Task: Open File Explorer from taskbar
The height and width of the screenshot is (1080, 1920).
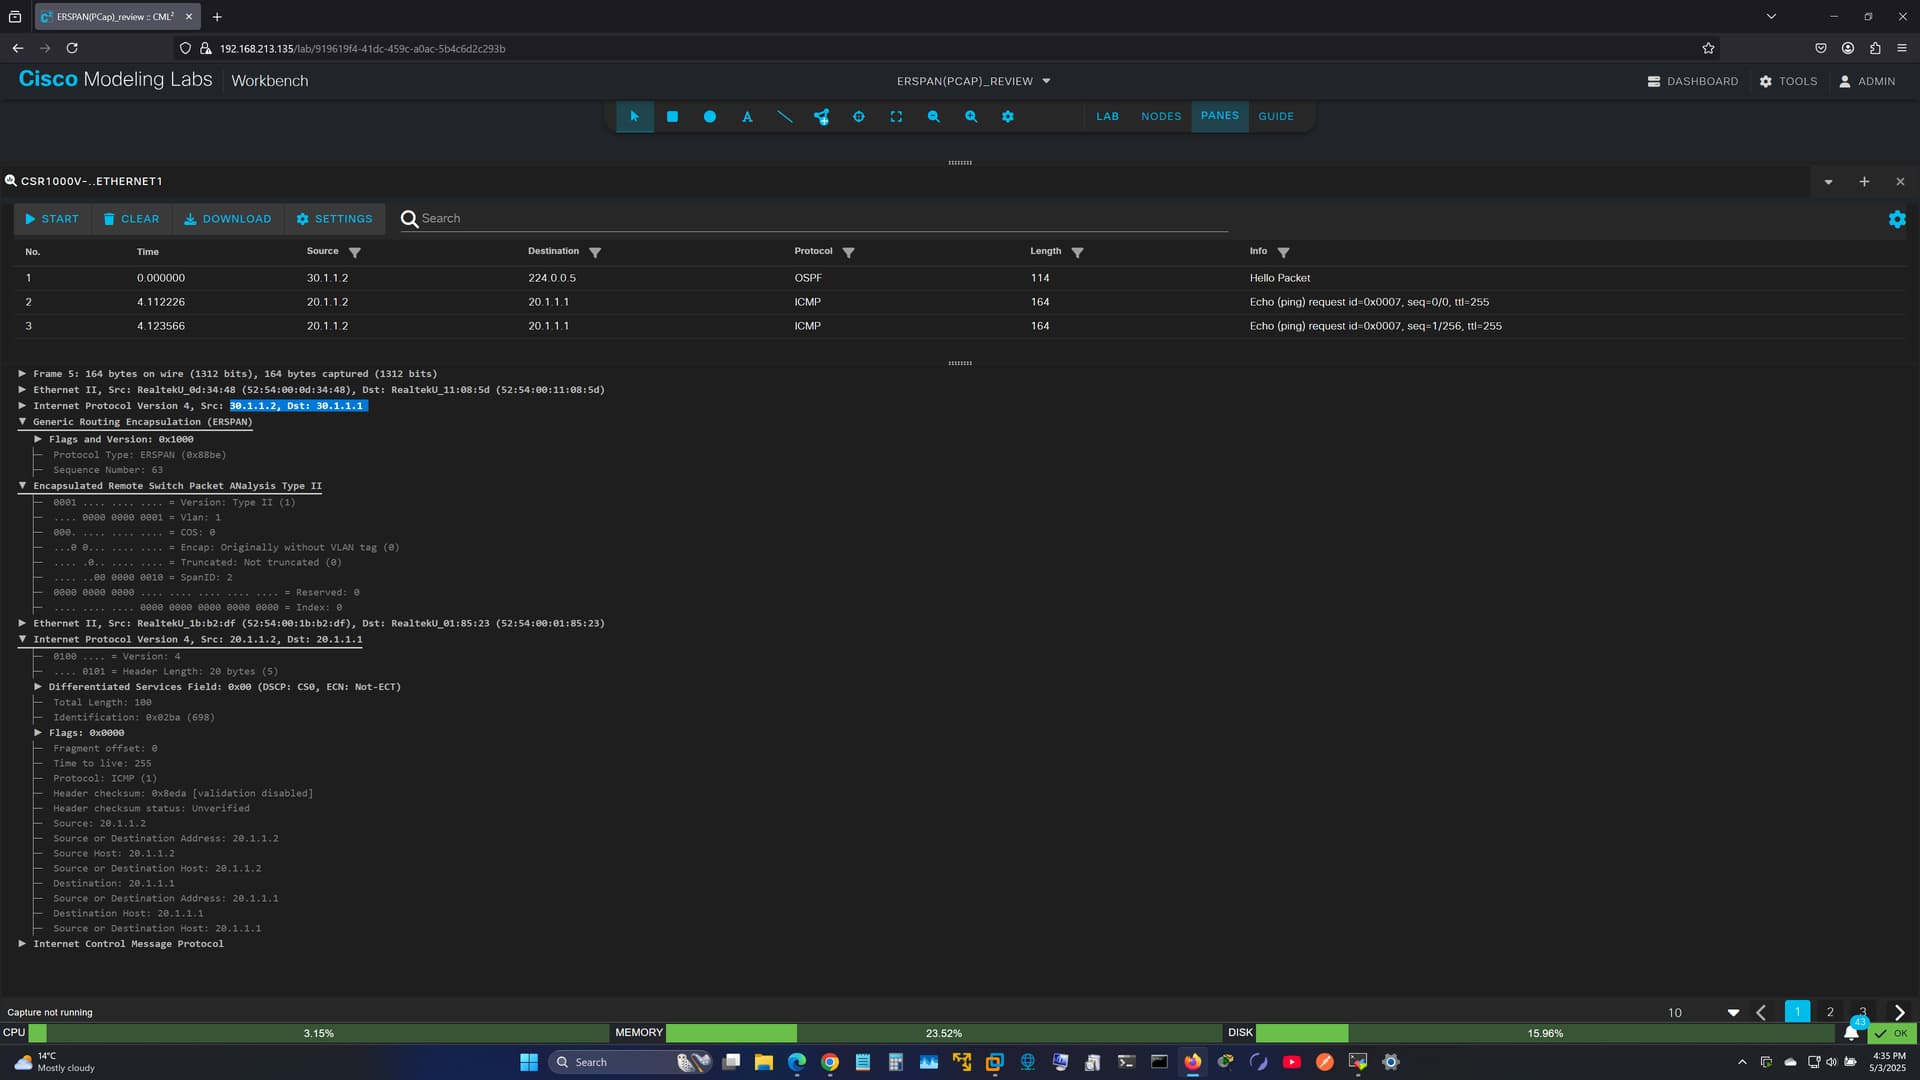Action: [x=764, y=1062]
